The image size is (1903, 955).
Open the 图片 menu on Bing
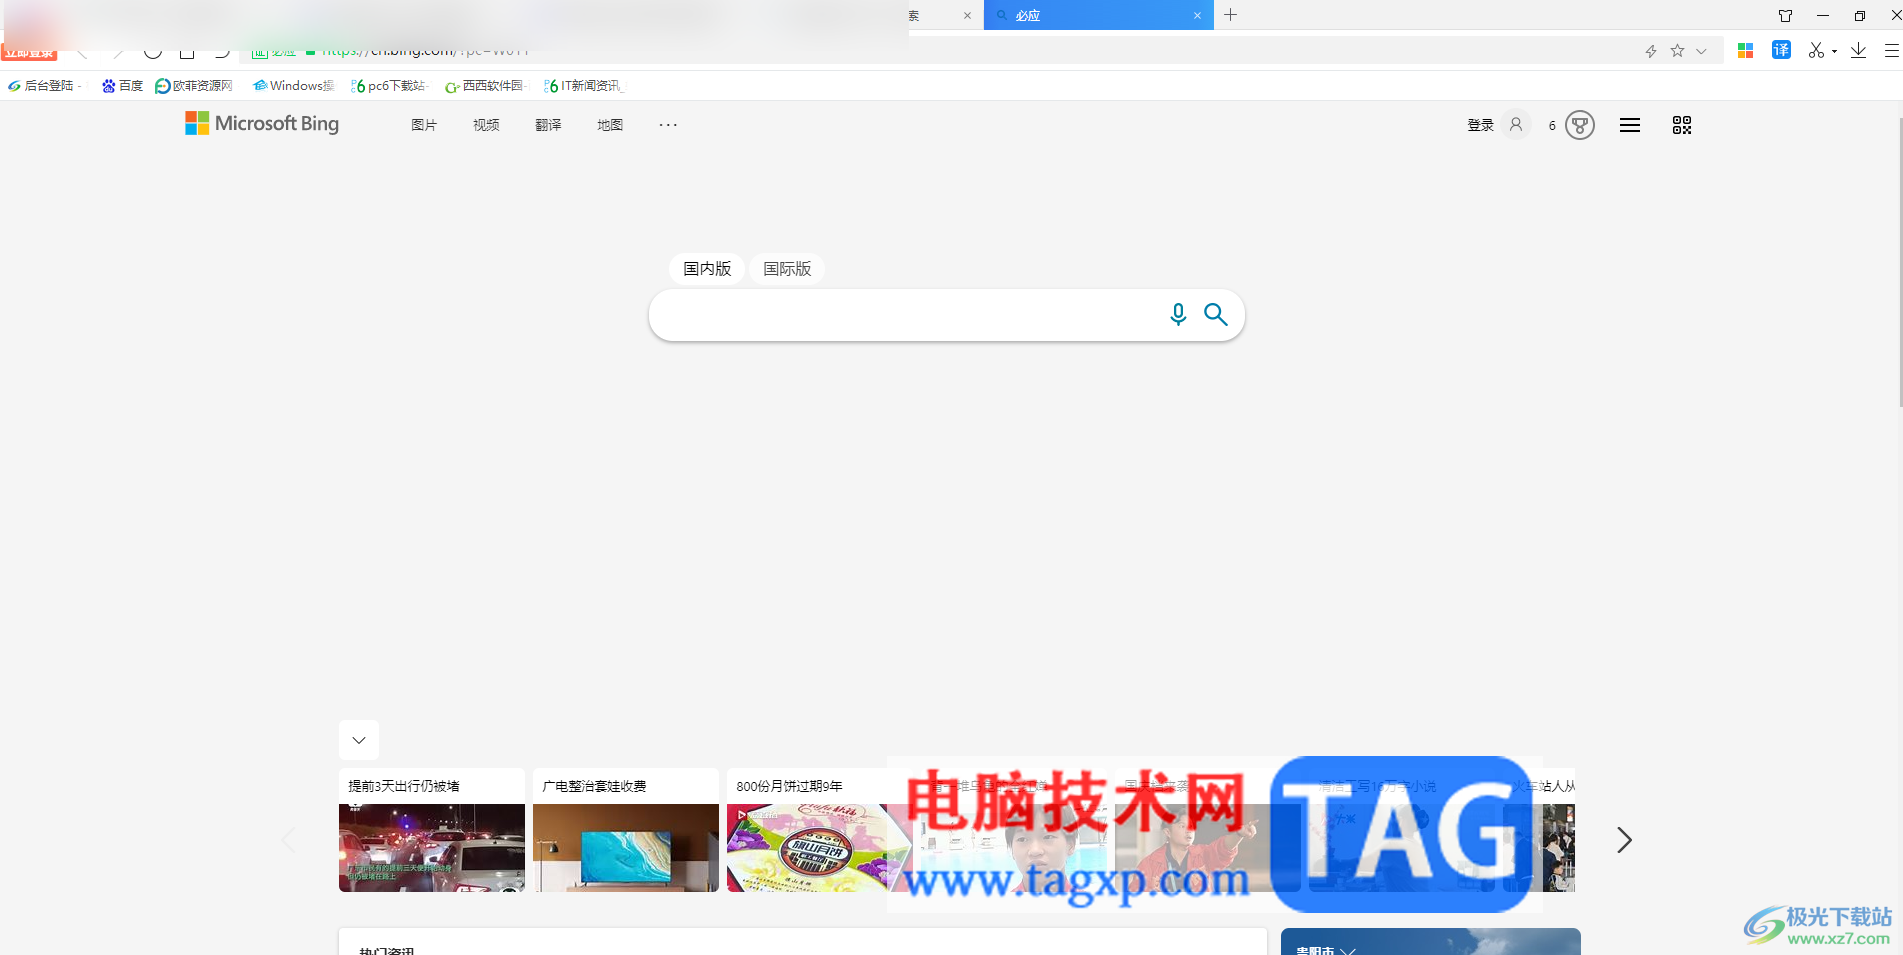[x=424, y=125]
